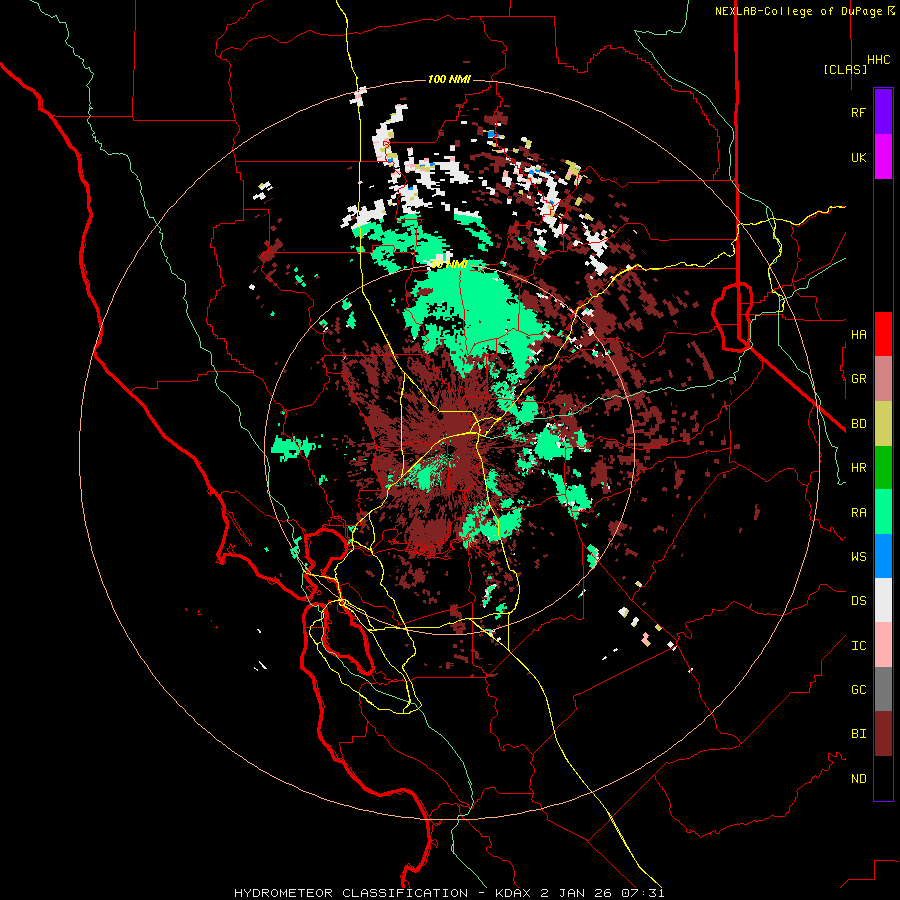Click the GC gray legend swatch
900x900 pixels.
click(x=883, y=689)
